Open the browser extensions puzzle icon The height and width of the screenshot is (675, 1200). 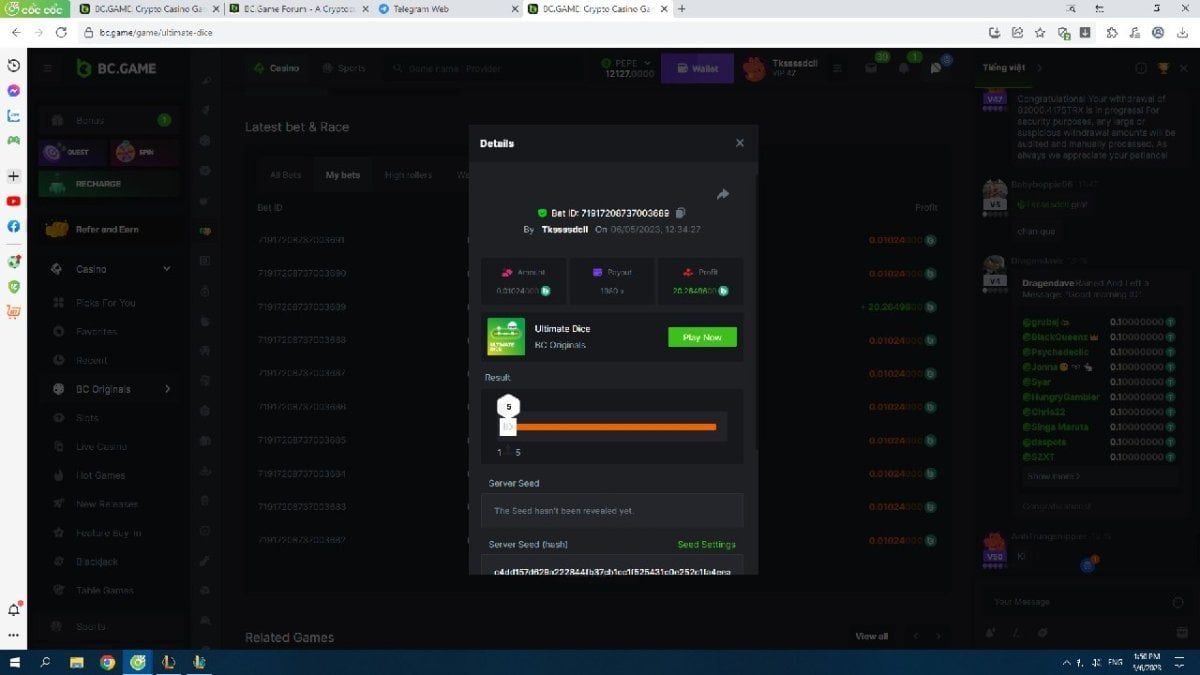tap(1111, 32)
